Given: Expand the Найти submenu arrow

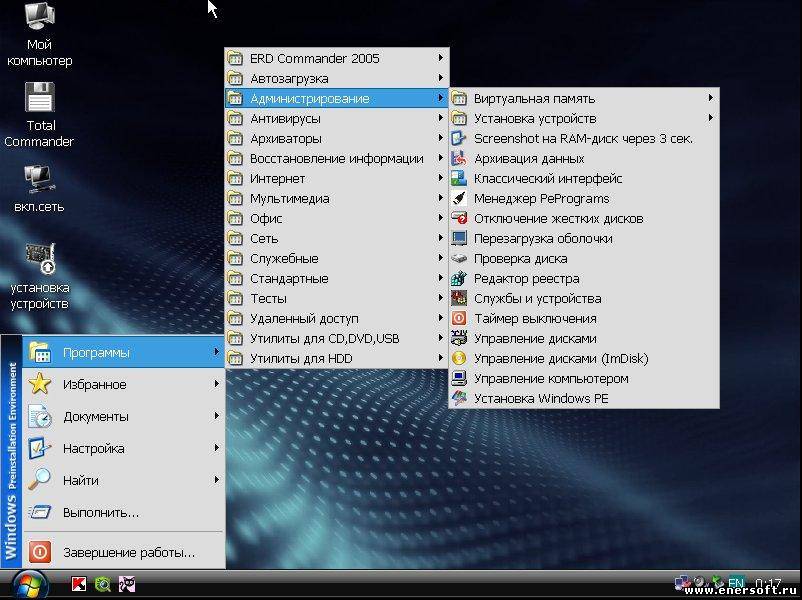Looking at the screenshot, I should point(217,480).
